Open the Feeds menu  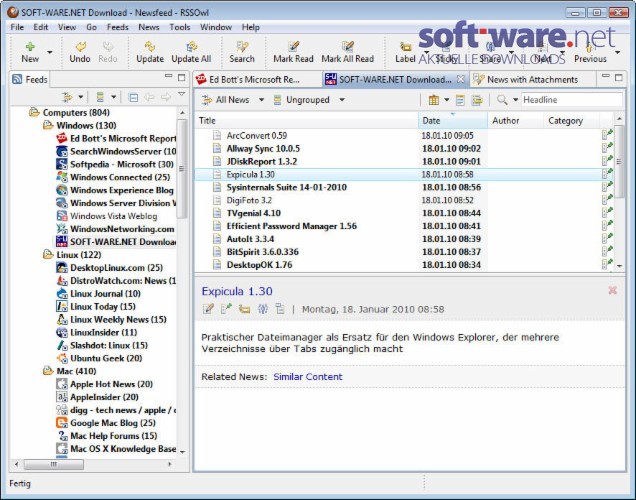[118, 27]
